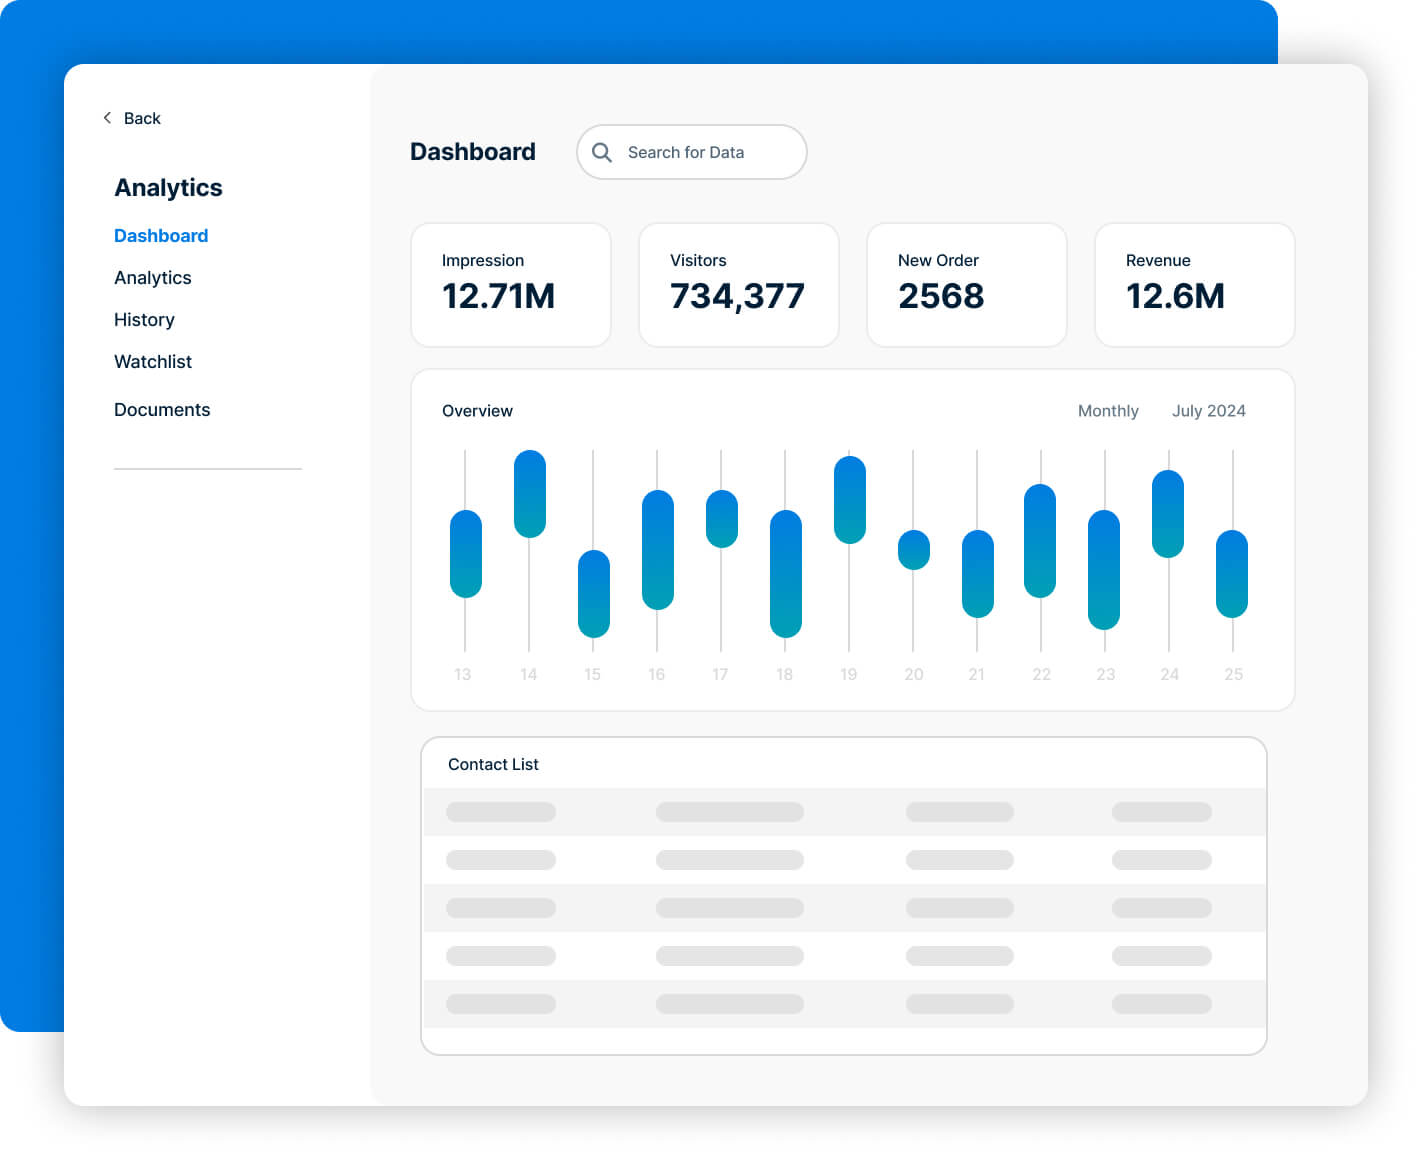Select the New Order stat card
Viewport: 1416px width, 1154px height.
(x=967, y=285)
